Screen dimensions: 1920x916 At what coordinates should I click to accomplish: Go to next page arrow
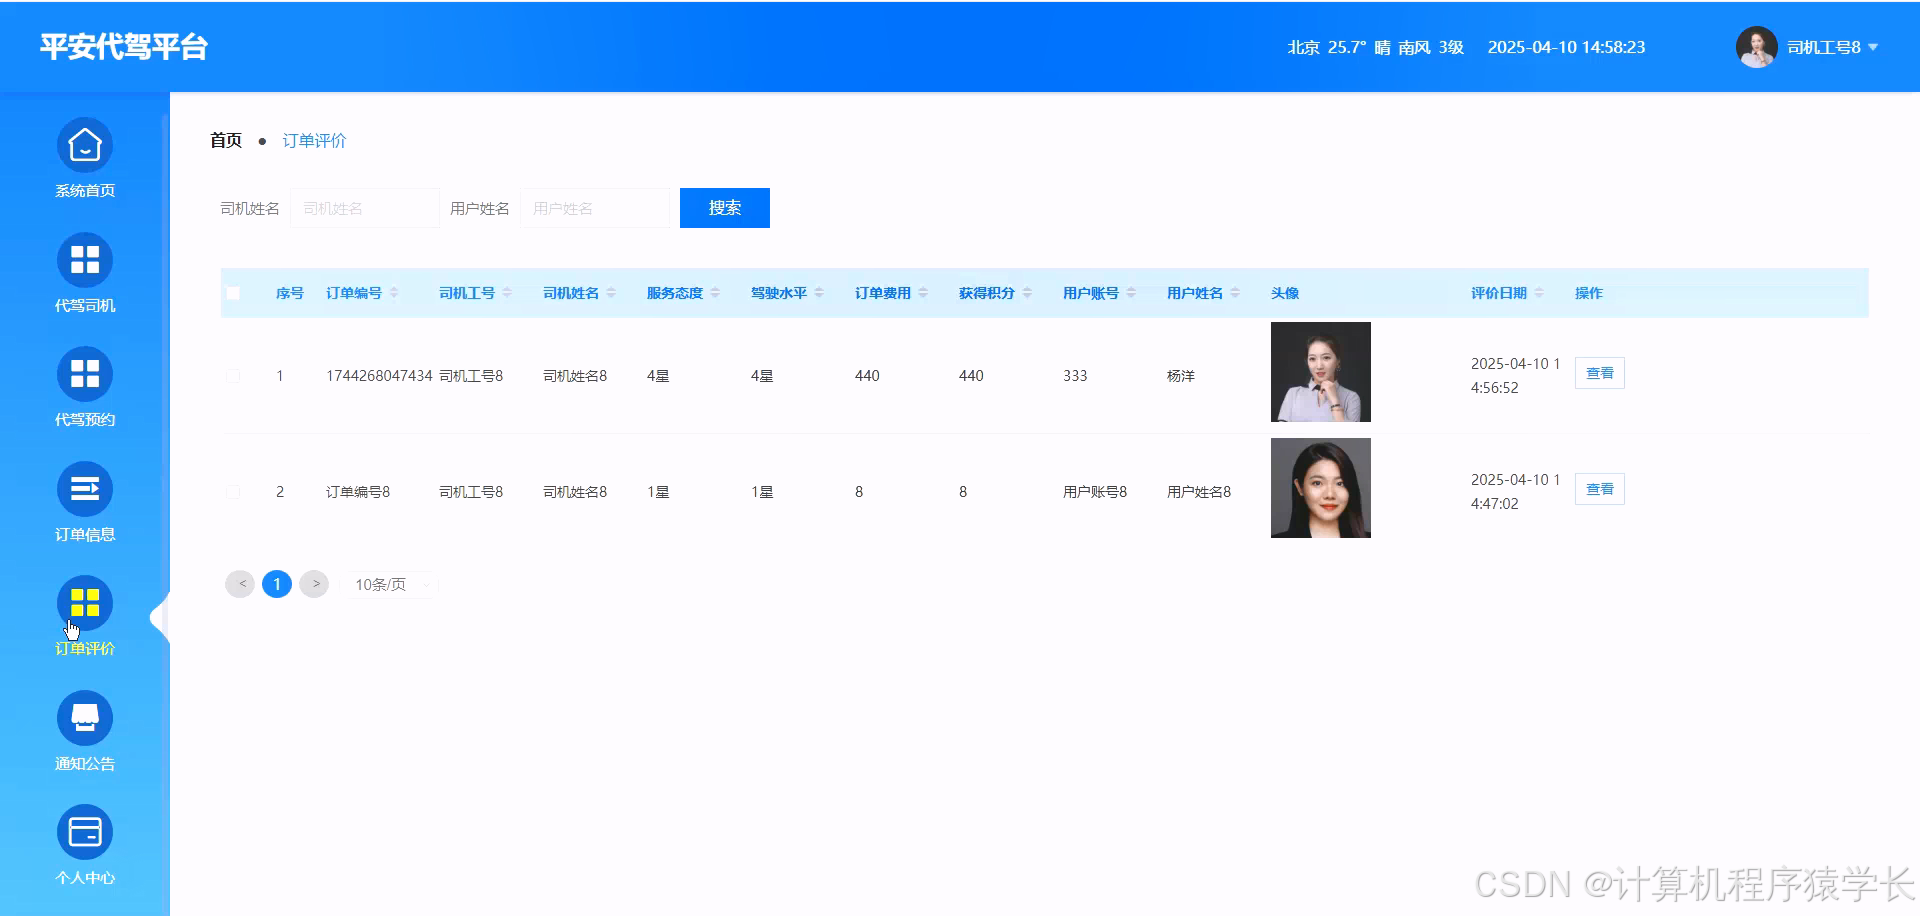coord(314,584)
